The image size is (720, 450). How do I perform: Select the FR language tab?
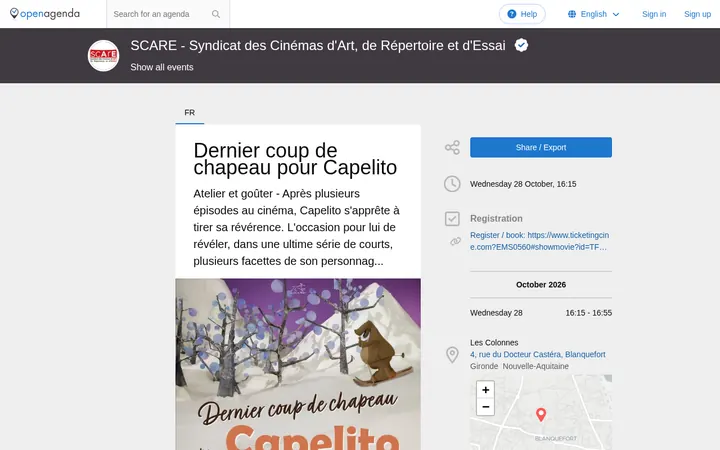190,112
